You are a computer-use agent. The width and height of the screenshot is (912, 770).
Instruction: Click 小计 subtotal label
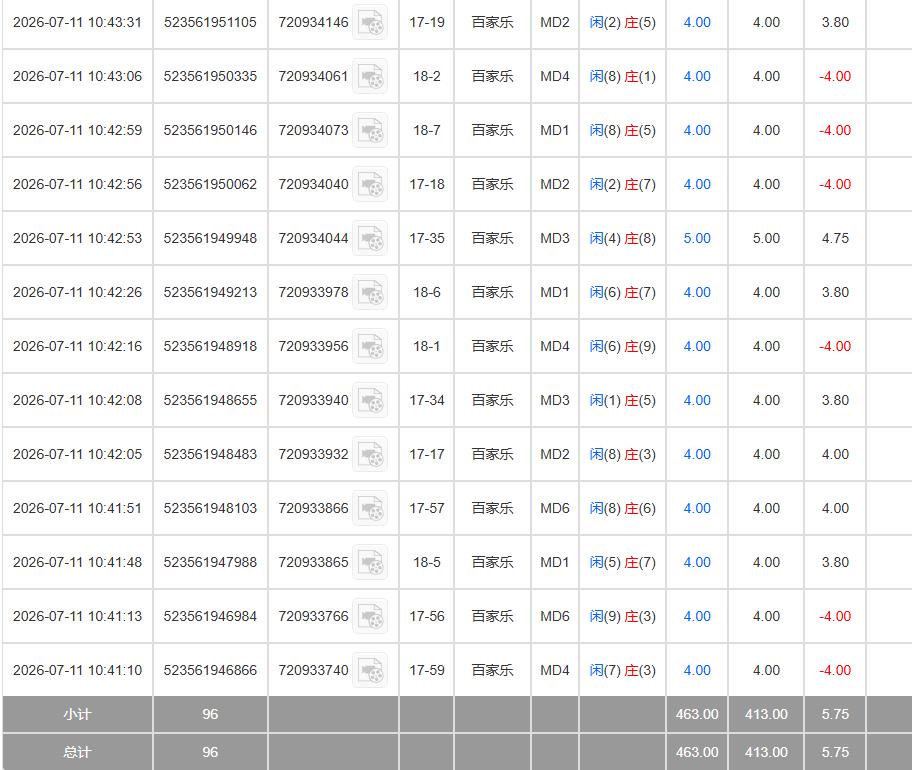click(x=77, y=714)
